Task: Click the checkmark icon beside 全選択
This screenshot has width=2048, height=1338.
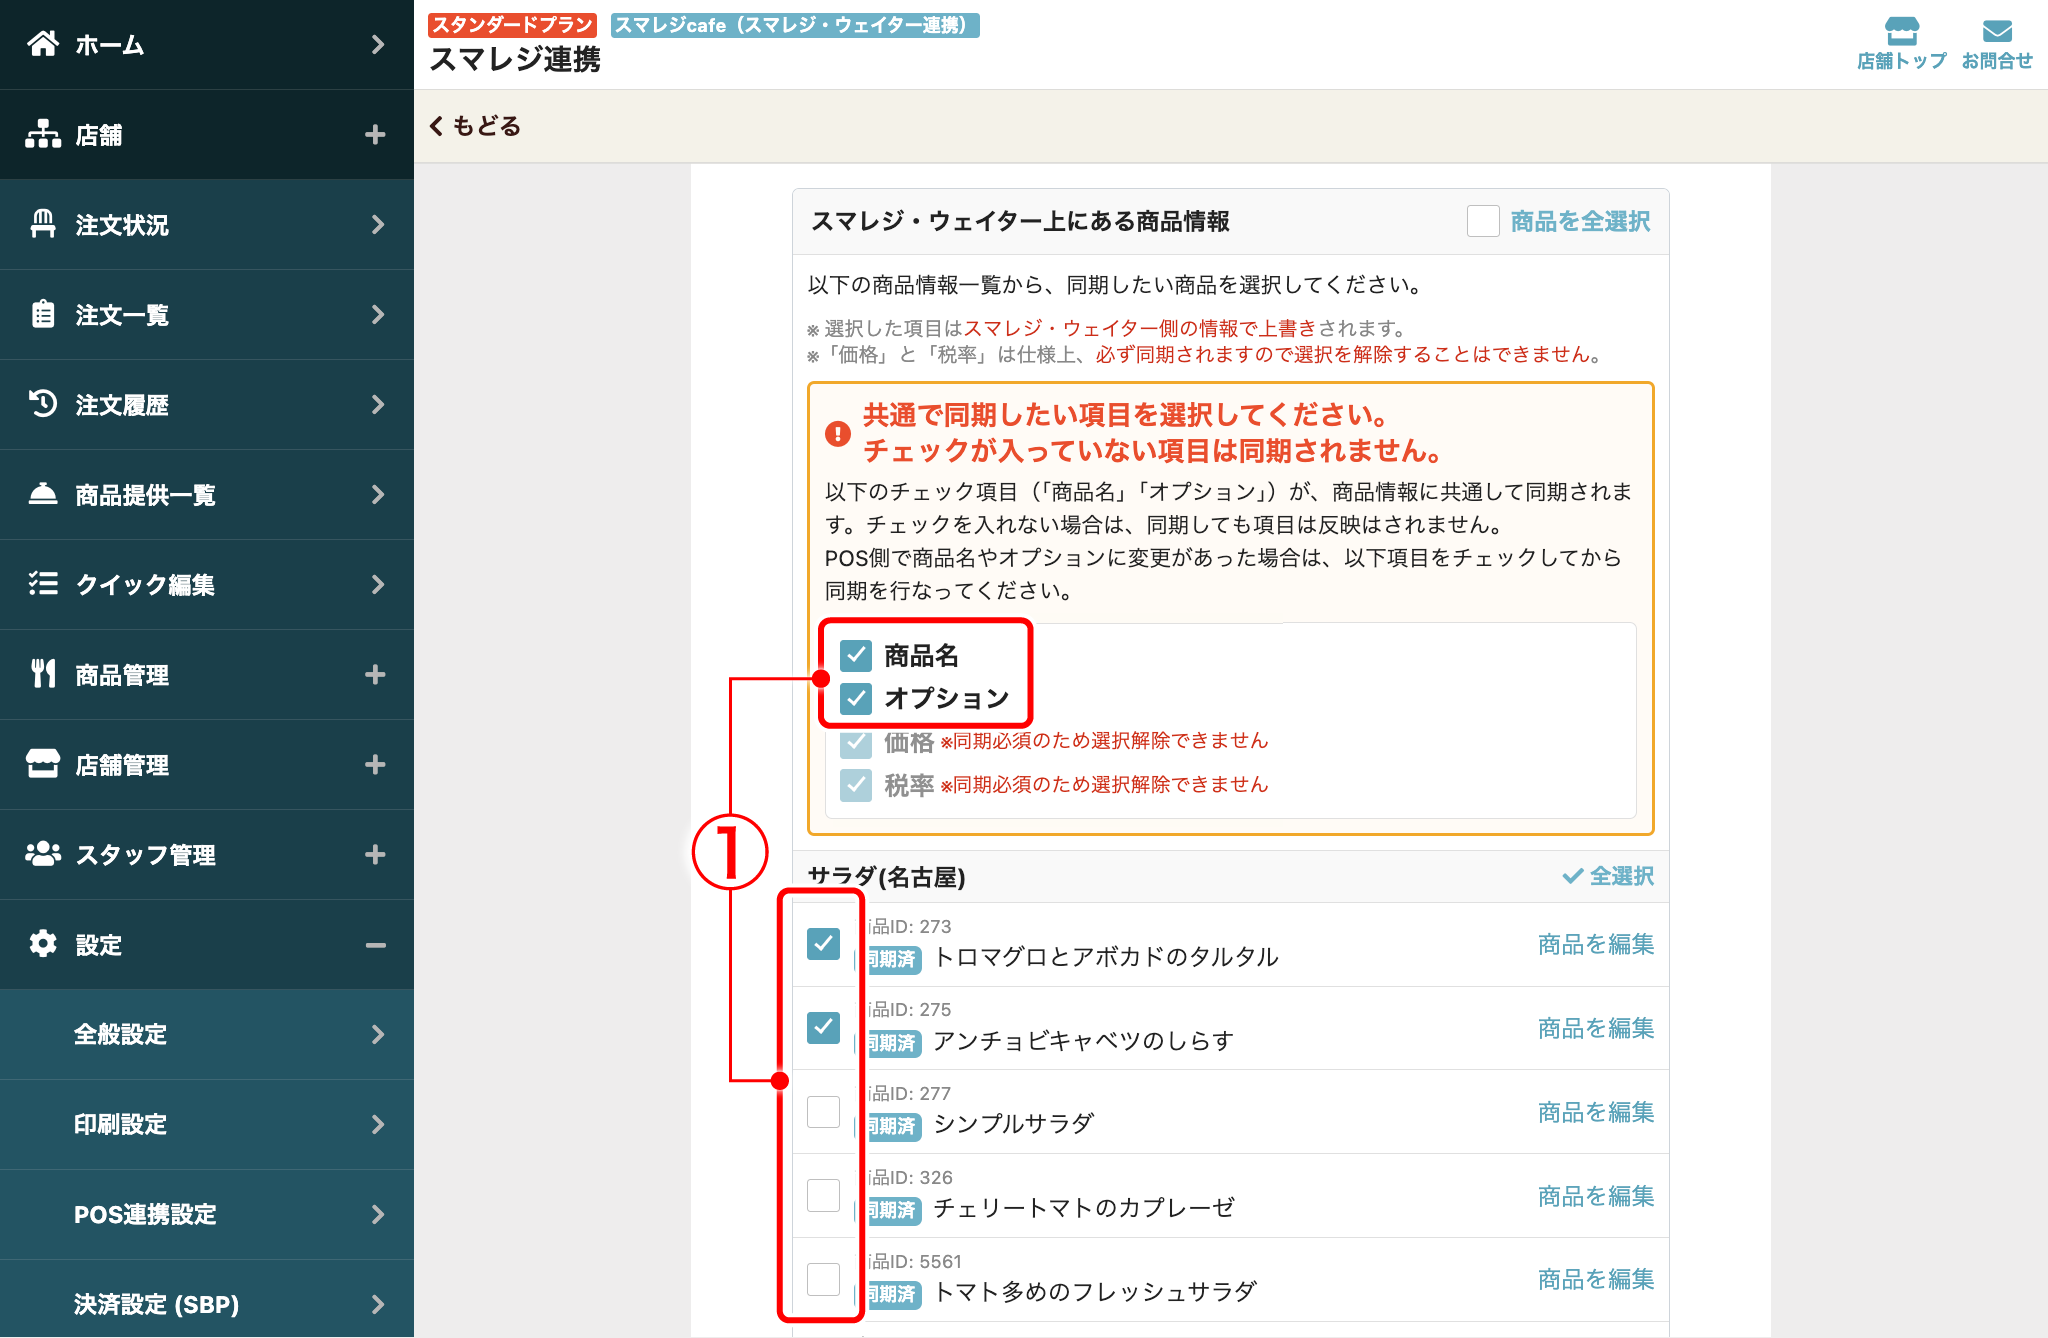Action: pyautogui.click(x=1573, y=876)
